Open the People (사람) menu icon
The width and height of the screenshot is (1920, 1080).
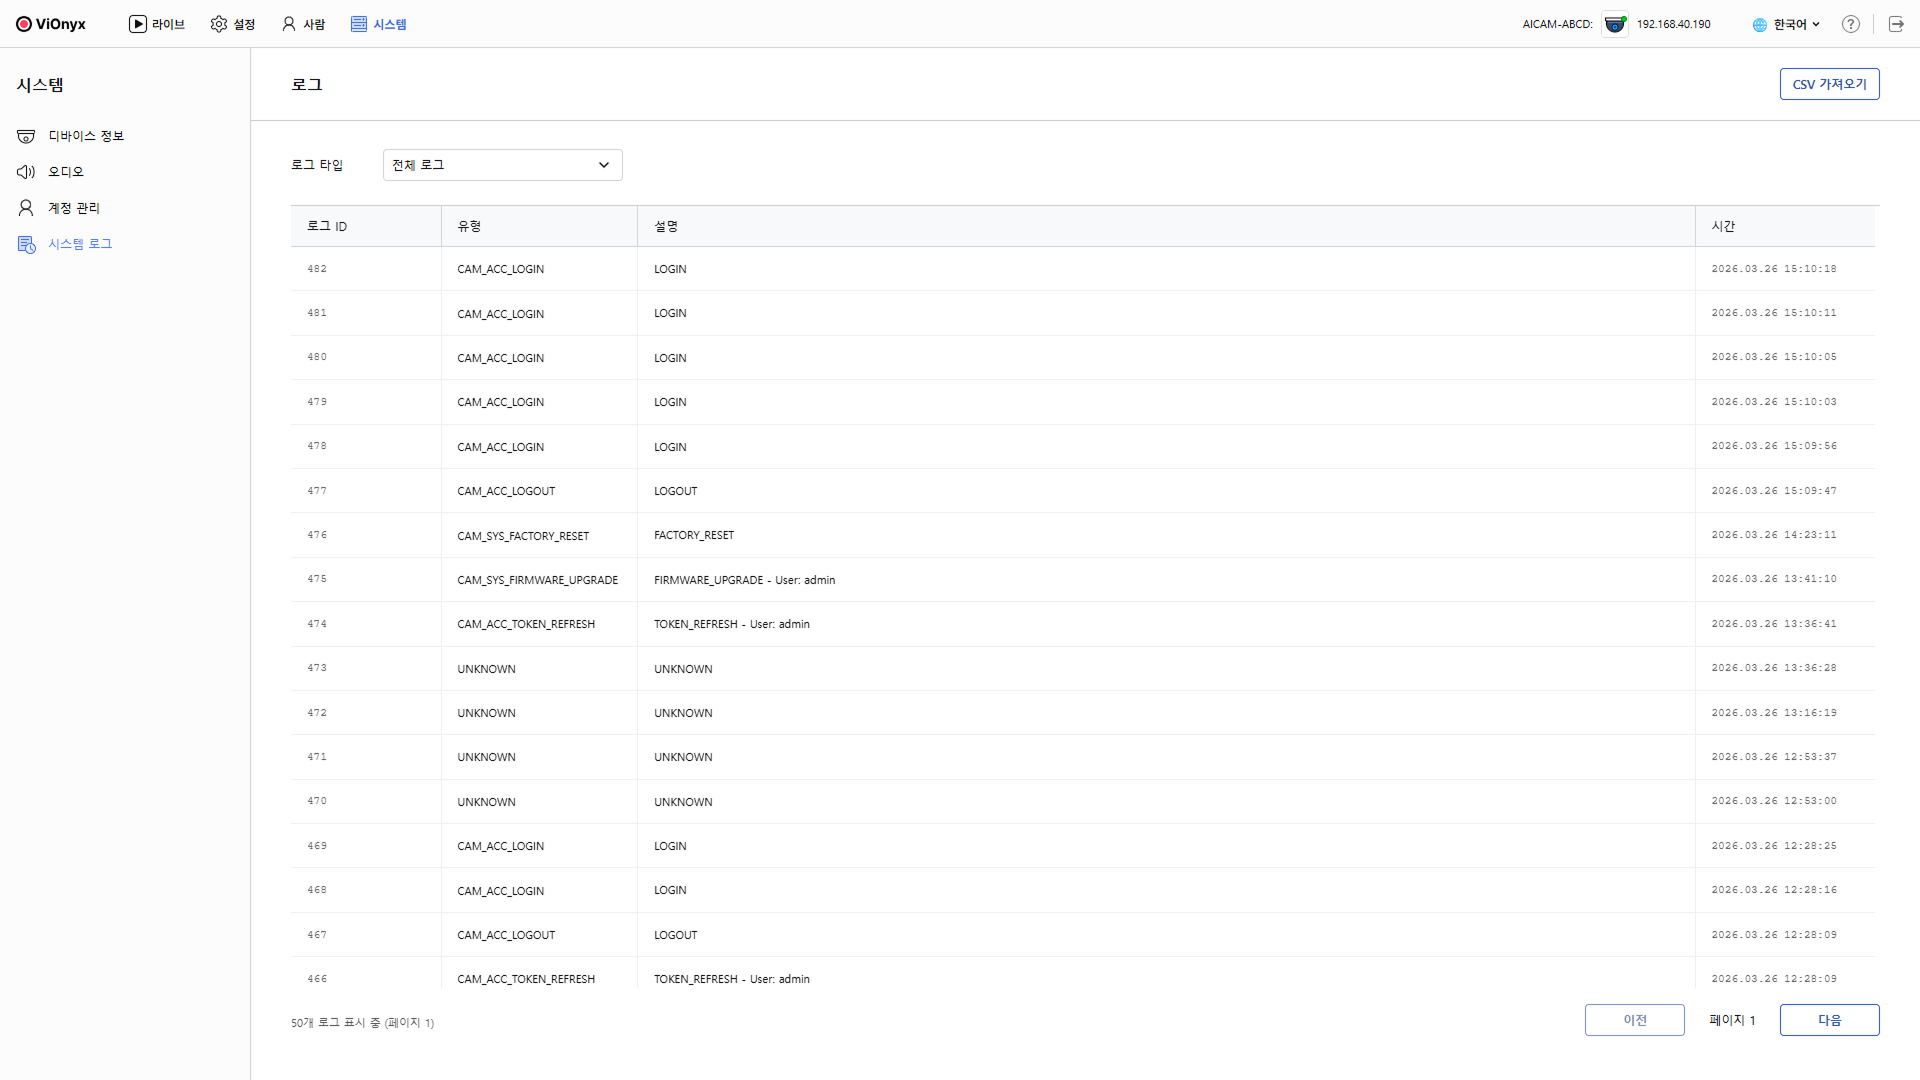click(289, 24)
